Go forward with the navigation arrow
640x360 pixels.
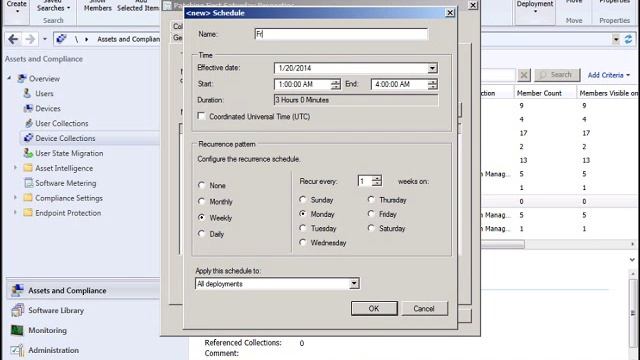coord(30,39)
